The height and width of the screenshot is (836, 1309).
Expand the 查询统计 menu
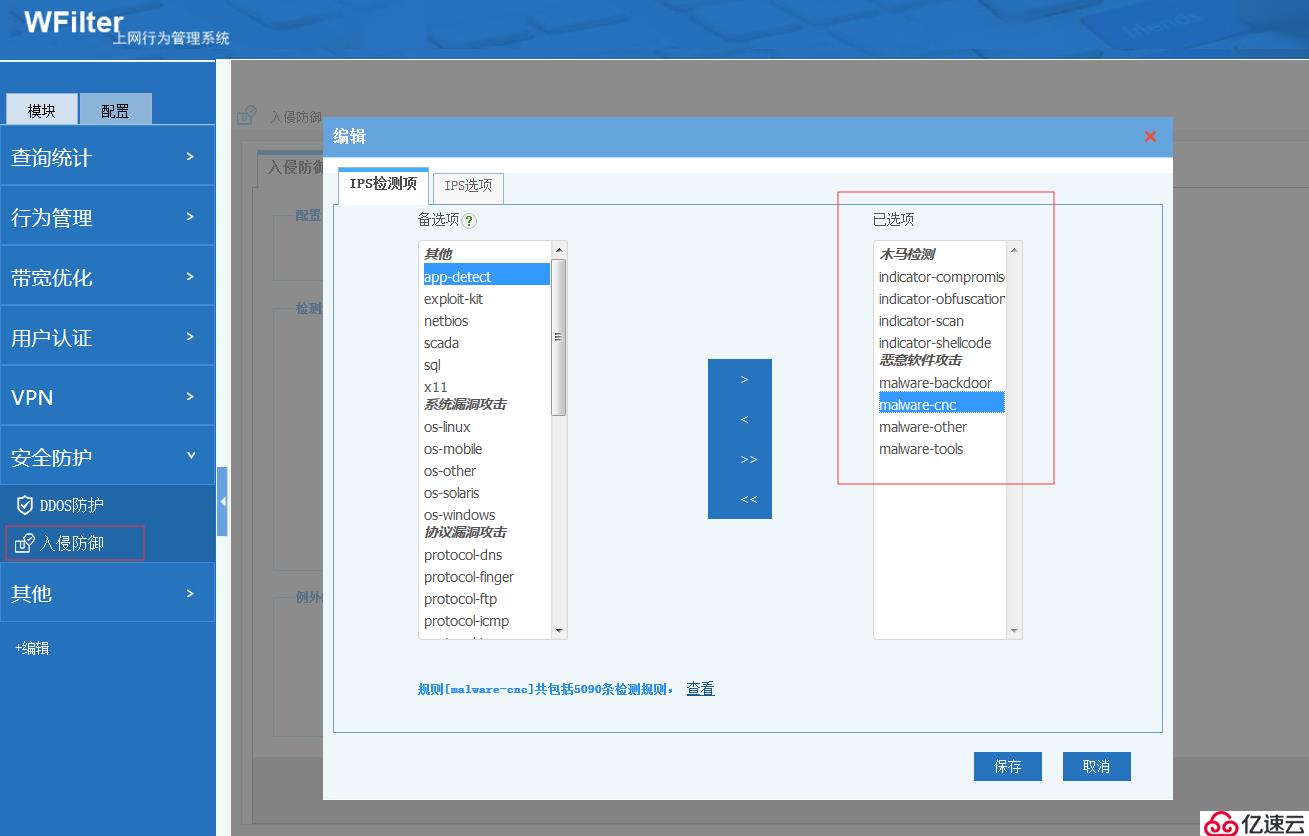(x=107, y=156)
